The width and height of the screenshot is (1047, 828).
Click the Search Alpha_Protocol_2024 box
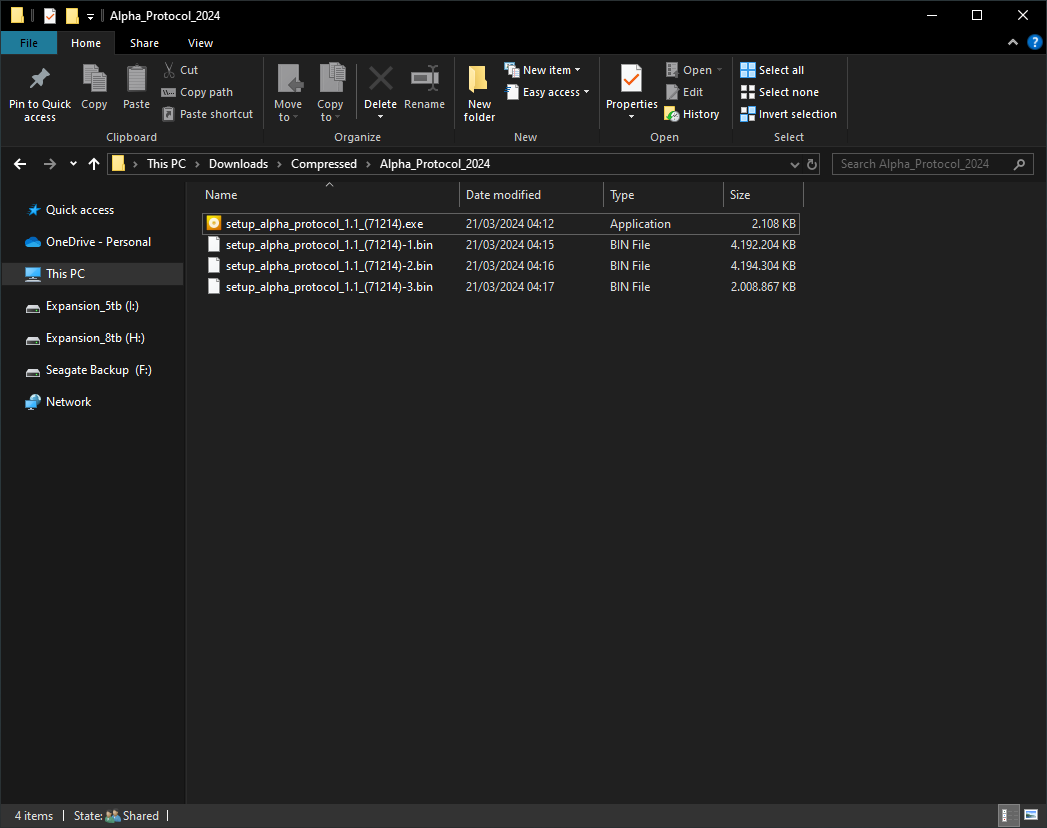tap(932, 164)
